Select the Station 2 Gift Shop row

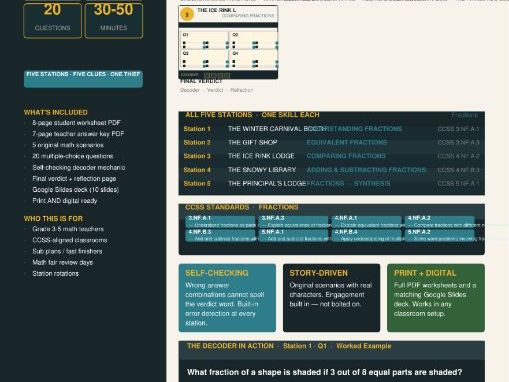click(x=331, y=142)
